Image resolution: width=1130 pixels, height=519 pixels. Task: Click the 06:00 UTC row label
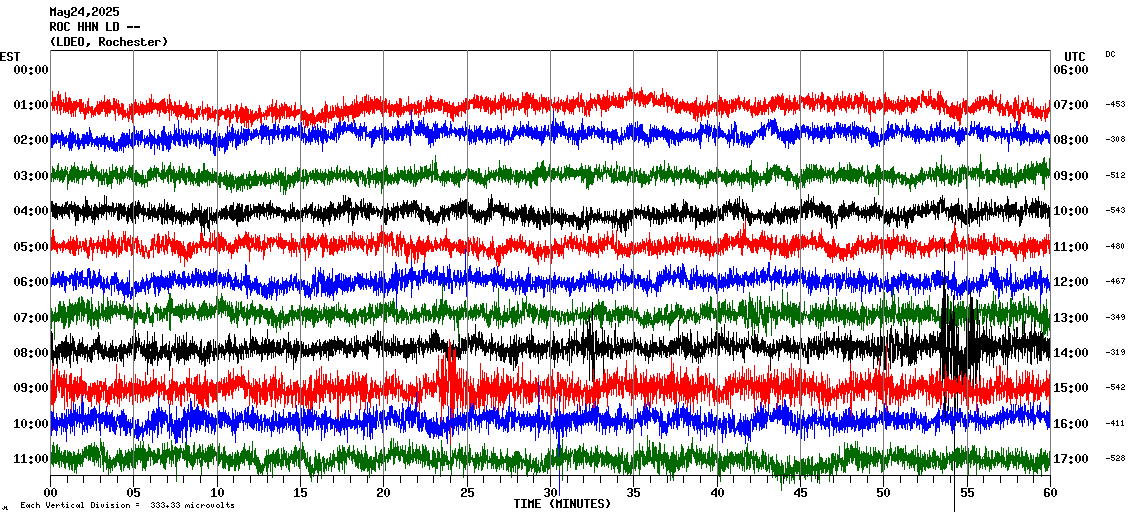[x=1070, y=70]
